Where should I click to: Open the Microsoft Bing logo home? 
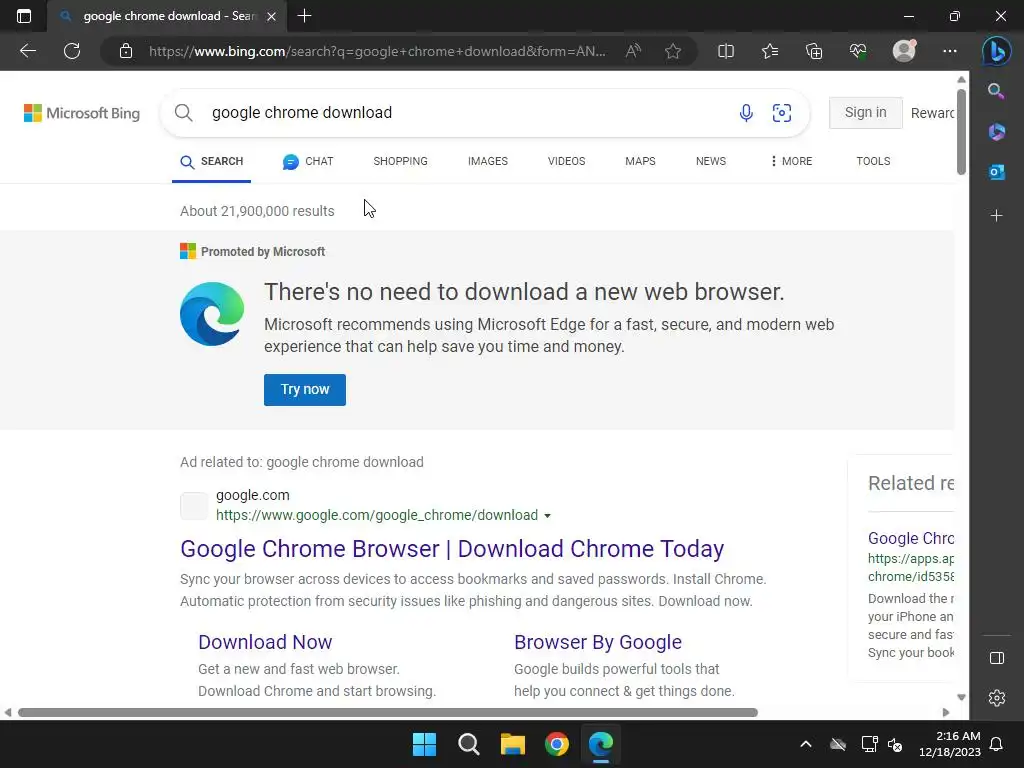coord(82,113)
